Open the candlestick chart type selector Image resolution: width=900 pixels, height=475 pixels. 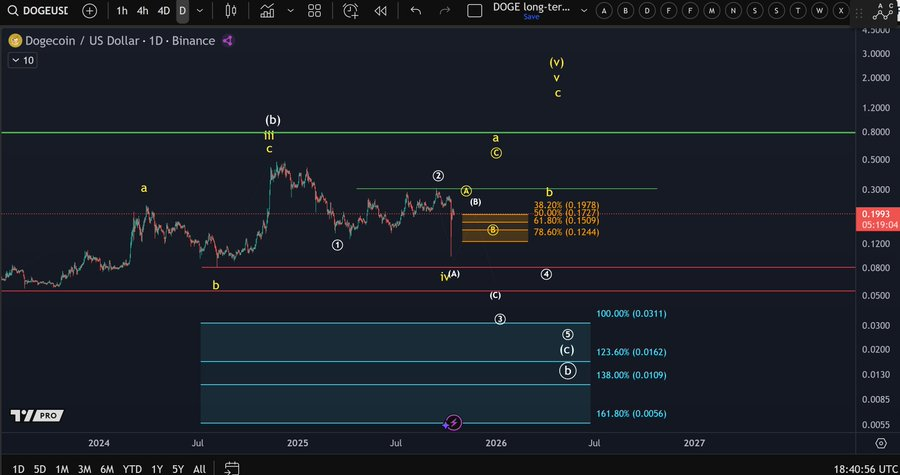click(231, 11)
